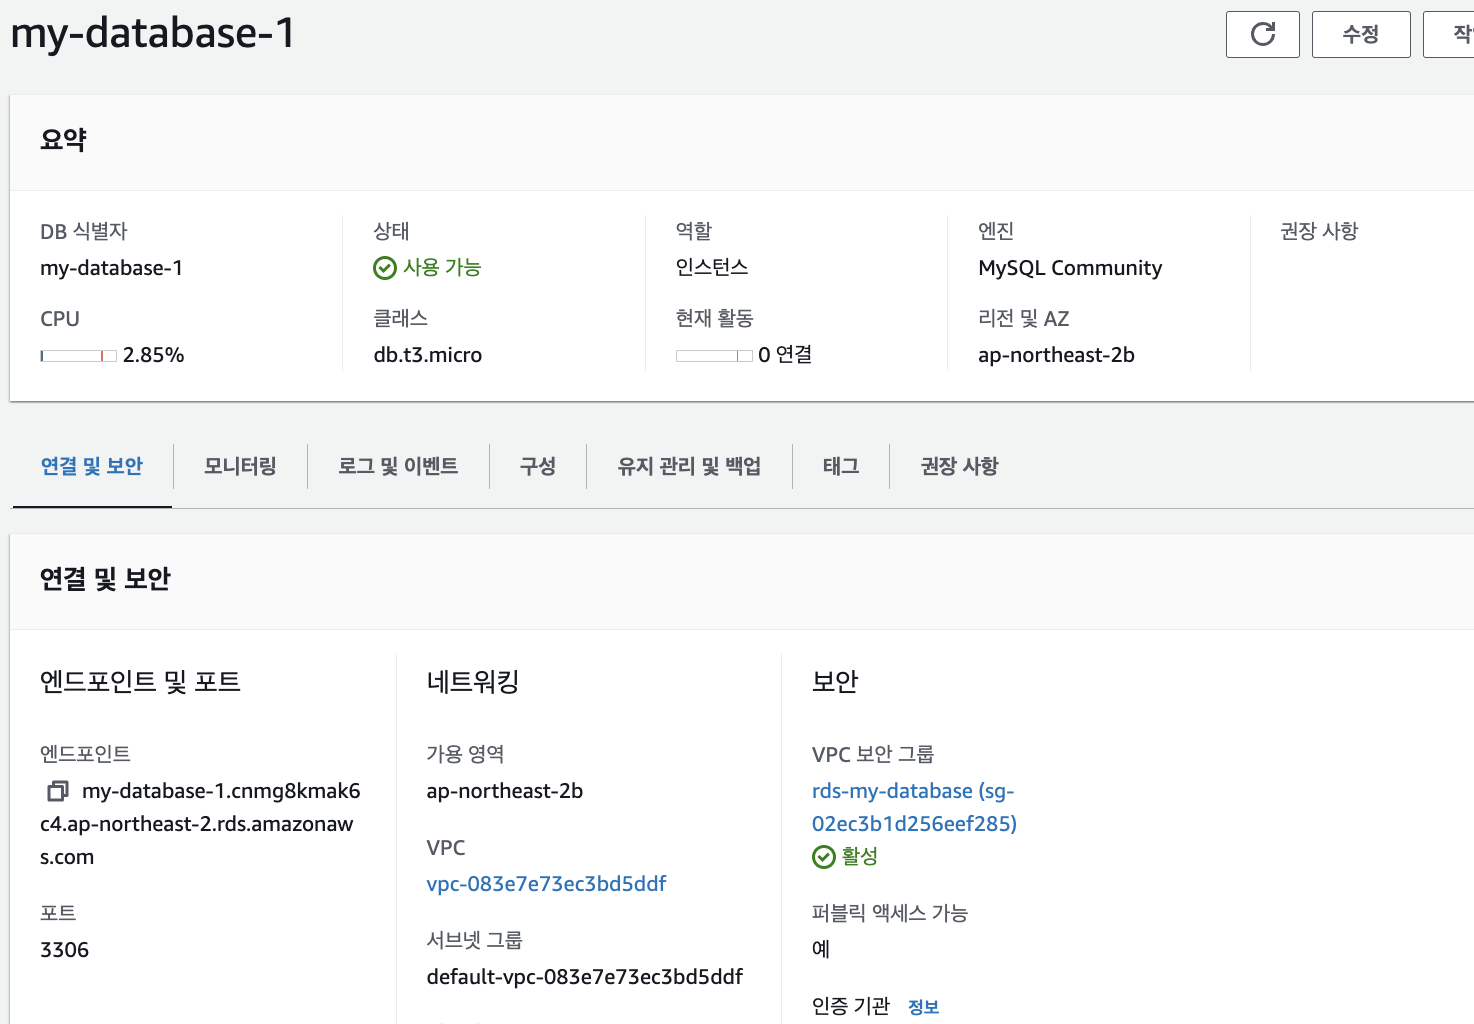This screenshot has height=1024, width=1474.
Task: Click the current activity connections bar
Action: coord(714,356)
